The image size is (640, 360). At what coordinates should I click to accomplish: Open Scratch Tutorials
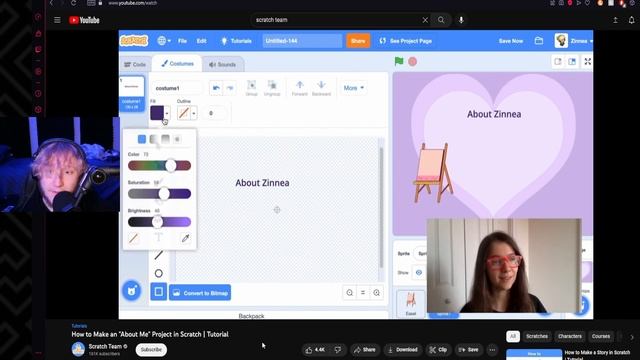236,41
